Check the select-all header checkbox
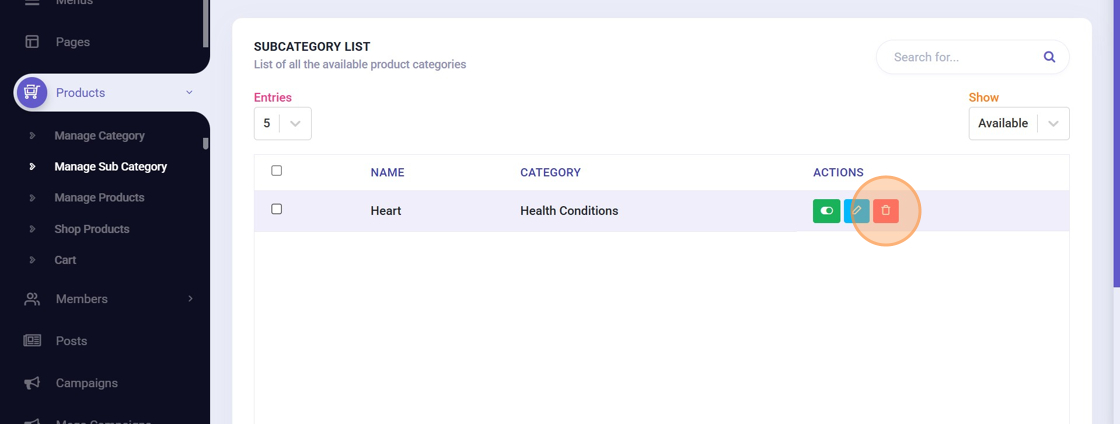Screen dimensions: 1120x424 pyautogui.click(x=277, y=171)
